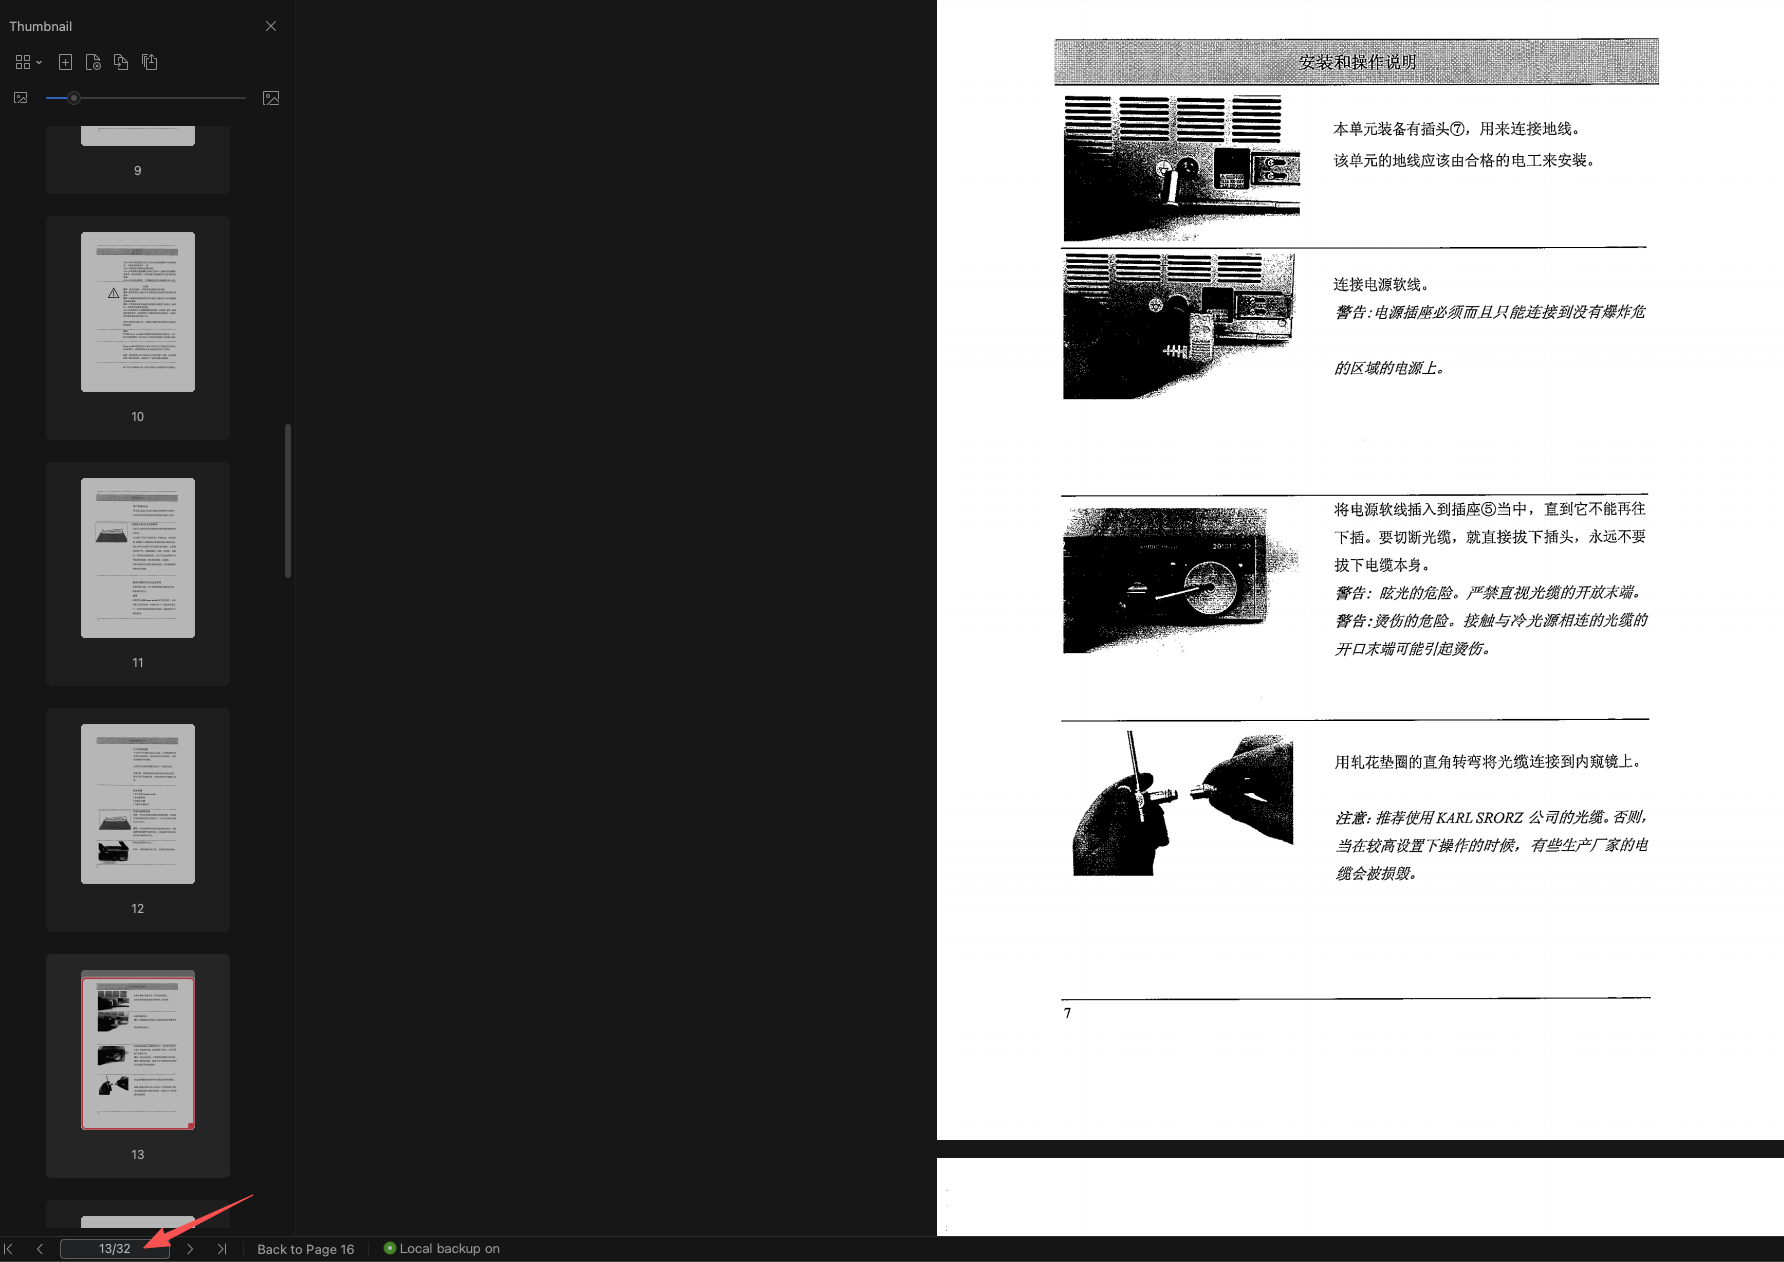Viewport: 1784px width, 1262px height.
Task: Click the extract page icon
Action: 93,61
